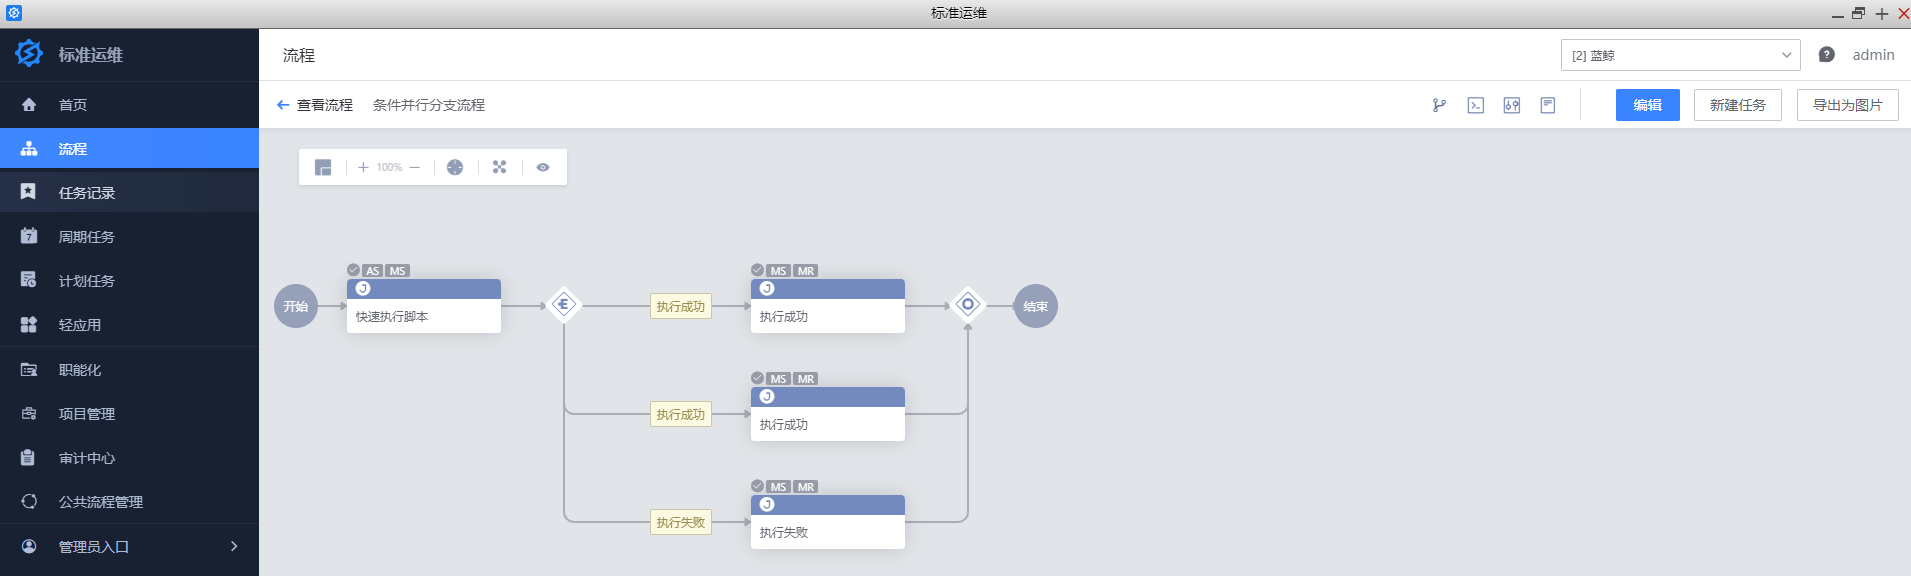
Task: Click the canvas reset-position target icon
Action: (x=455, y=167)
